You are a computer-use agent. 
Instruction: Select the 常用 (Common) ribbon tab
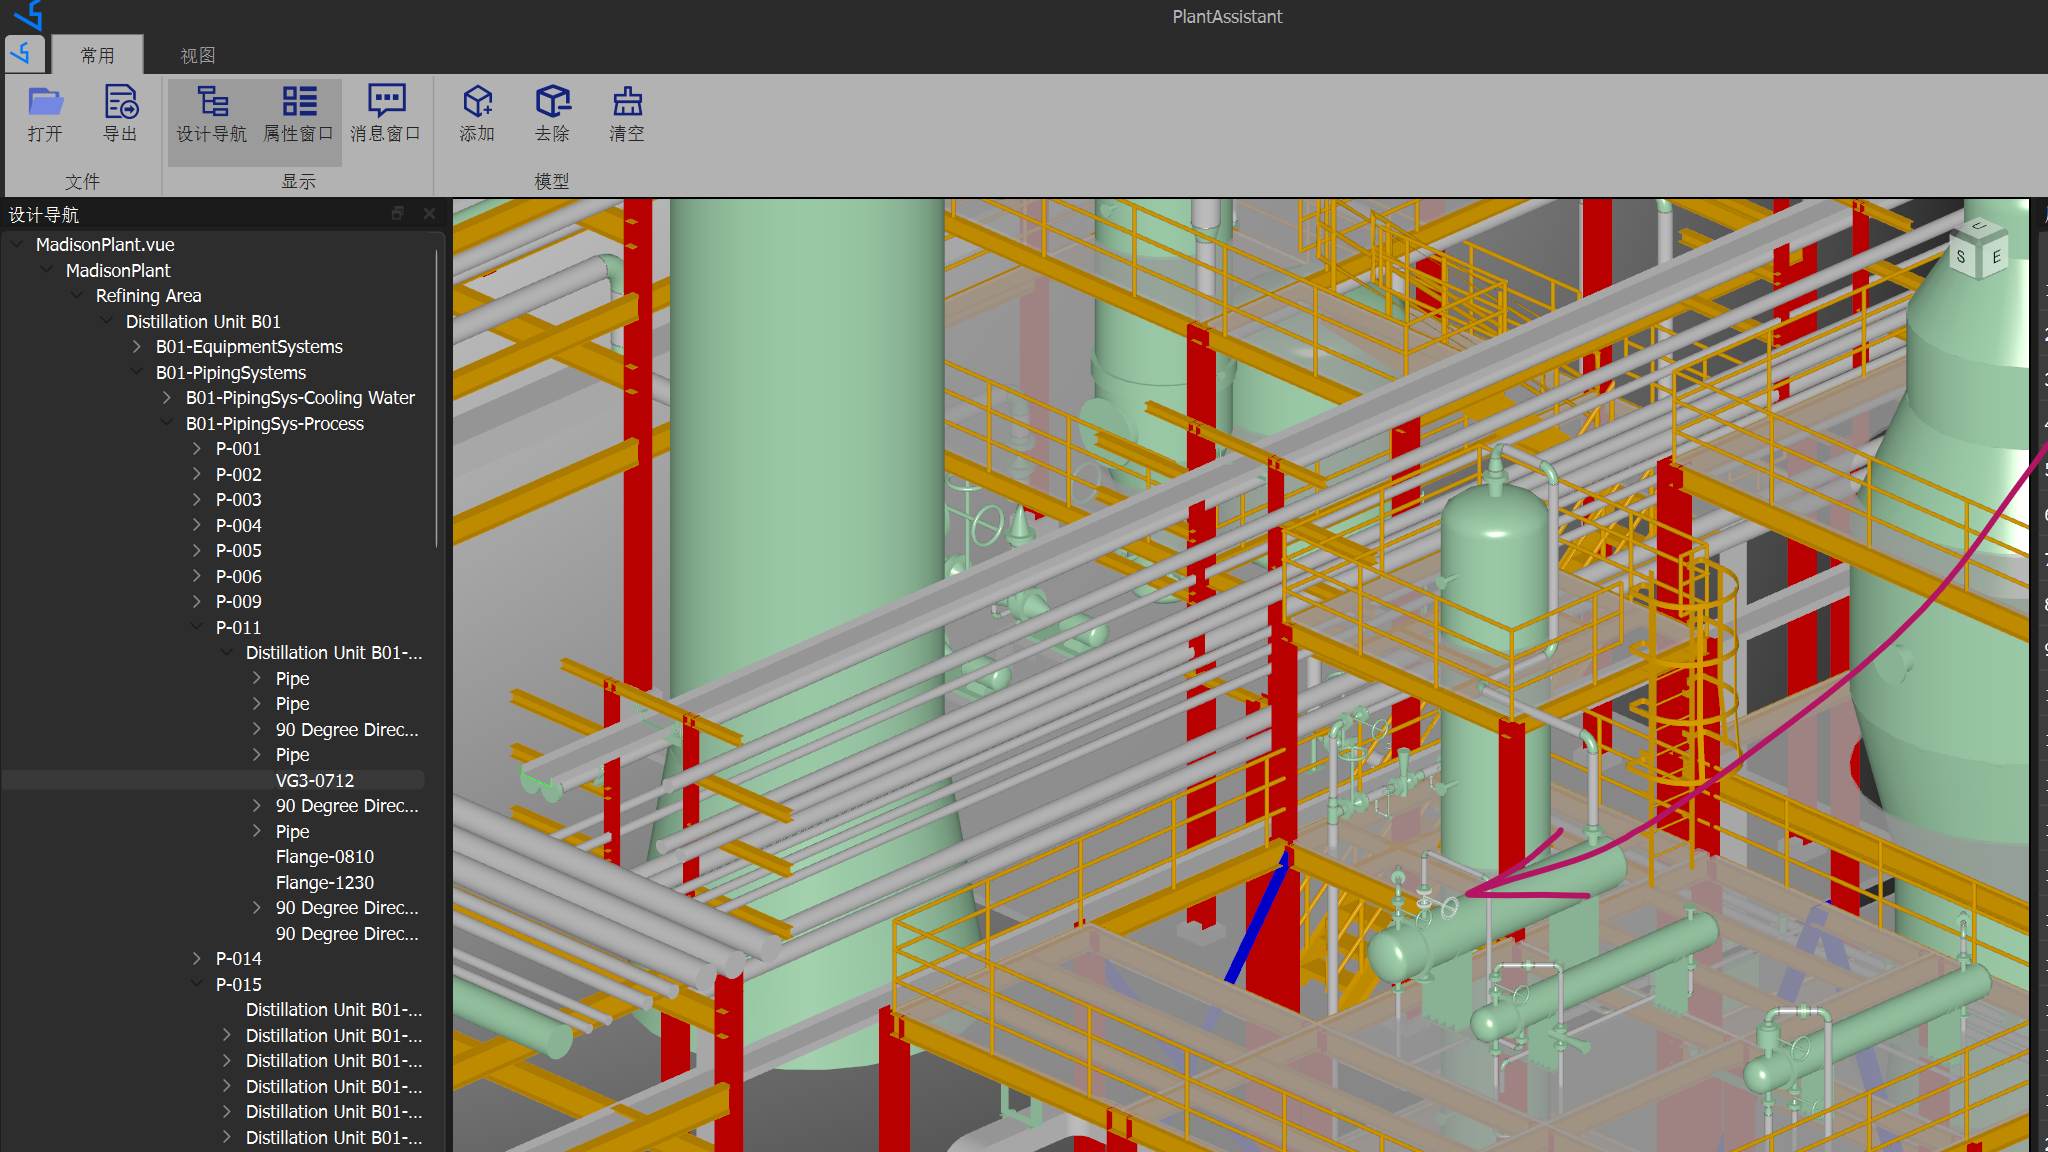coord(97,55)
